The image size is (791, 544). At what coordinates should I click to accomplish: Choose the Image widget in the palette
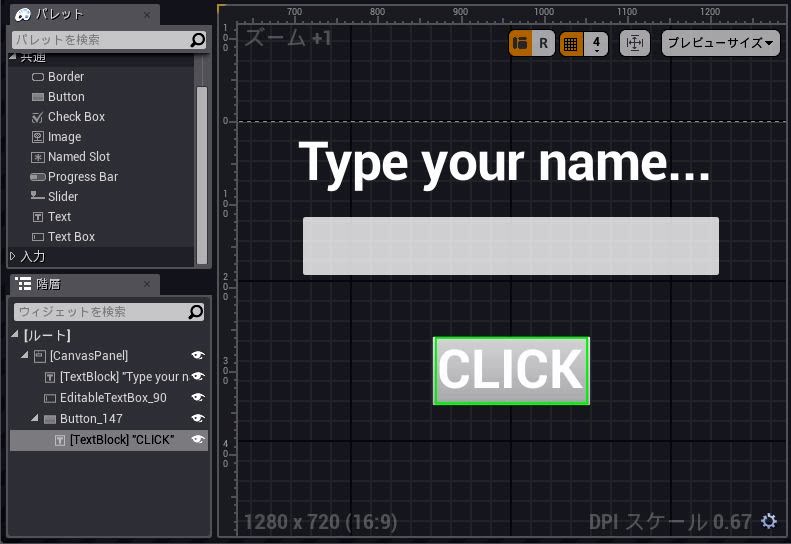[x=64, y=137]
